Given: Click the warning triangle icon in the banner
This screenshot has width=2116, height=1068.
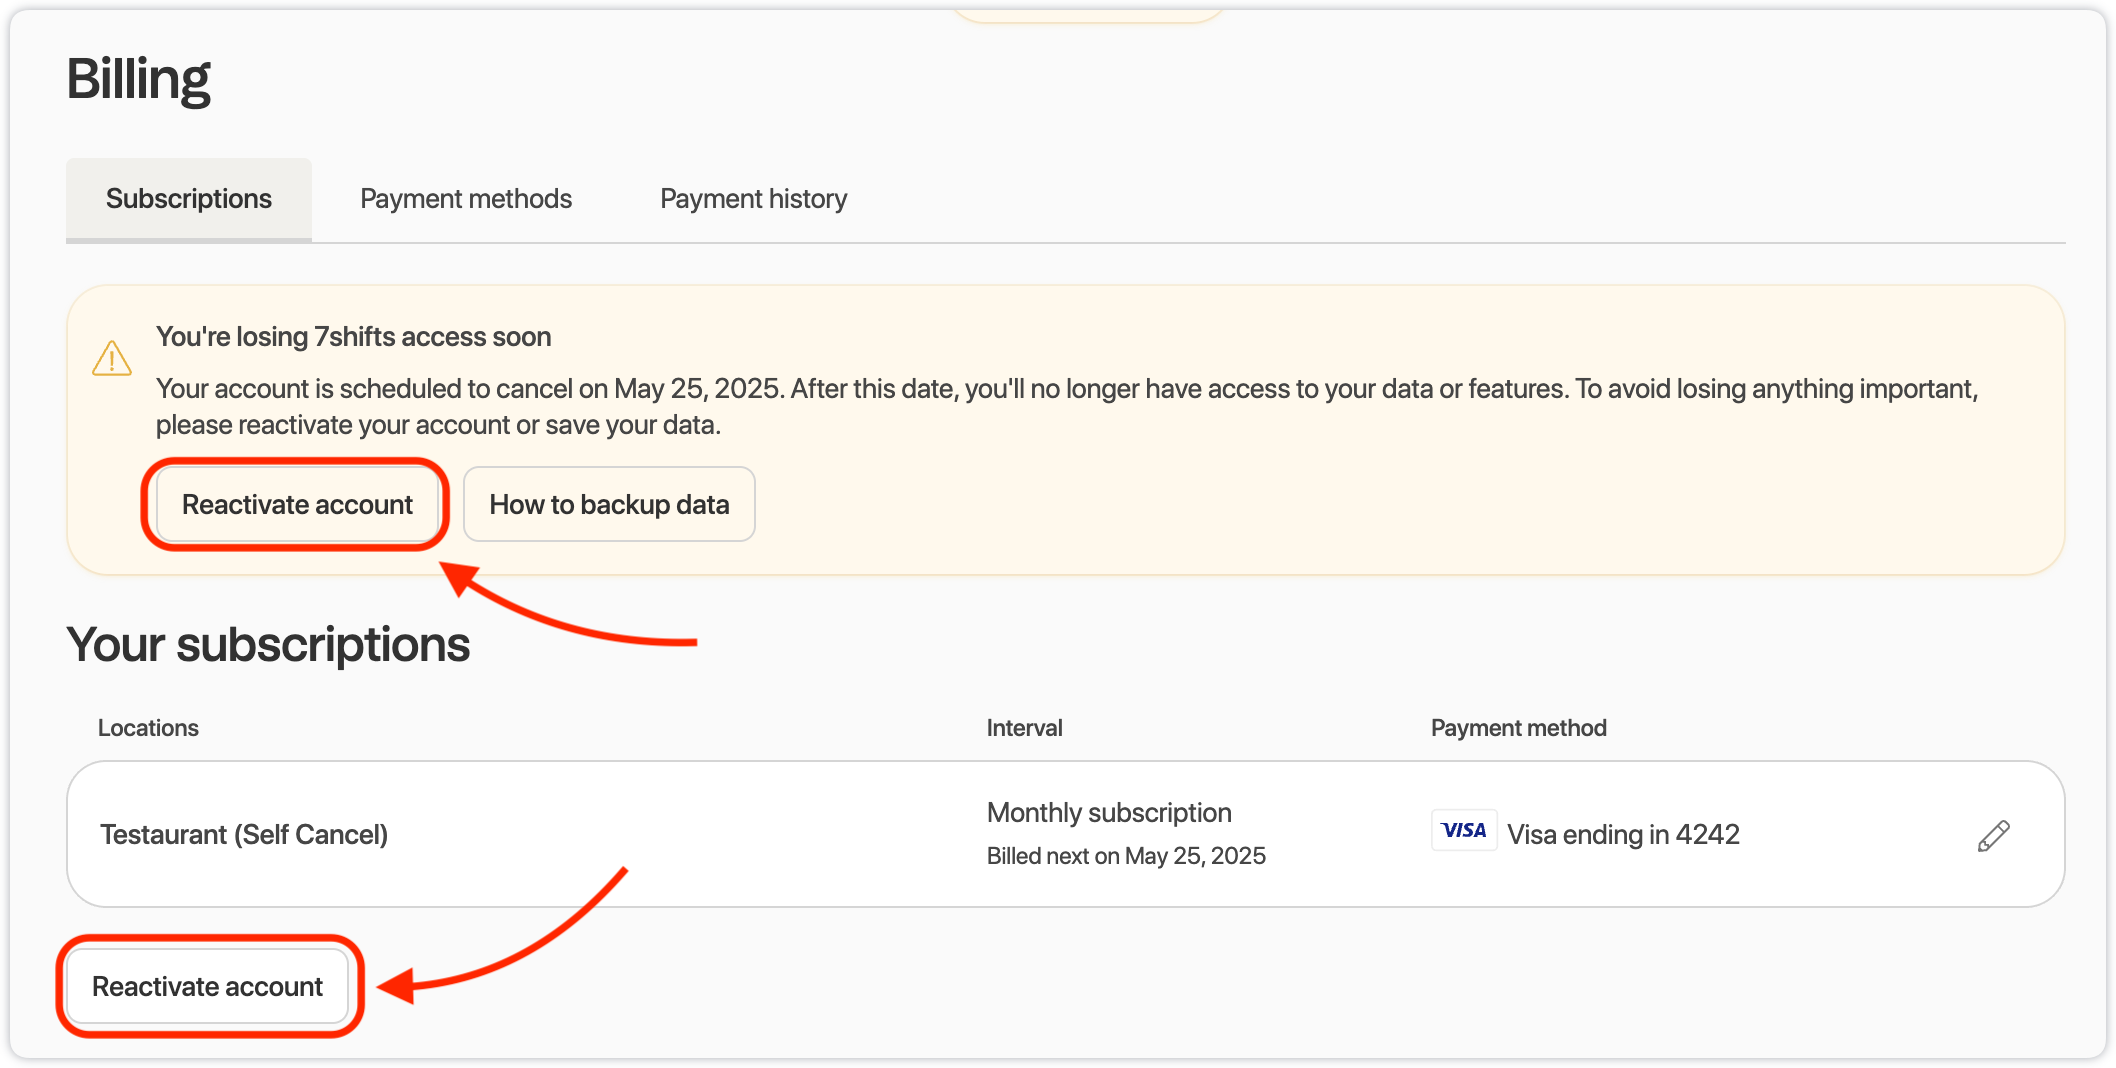Looking at the screenshot, I should (112, 358).
